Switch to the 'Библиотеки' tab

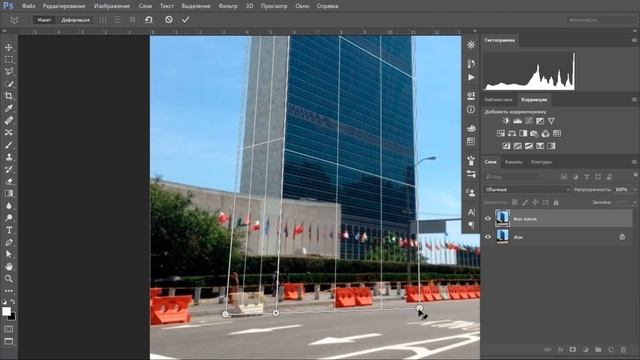(498, 100)
